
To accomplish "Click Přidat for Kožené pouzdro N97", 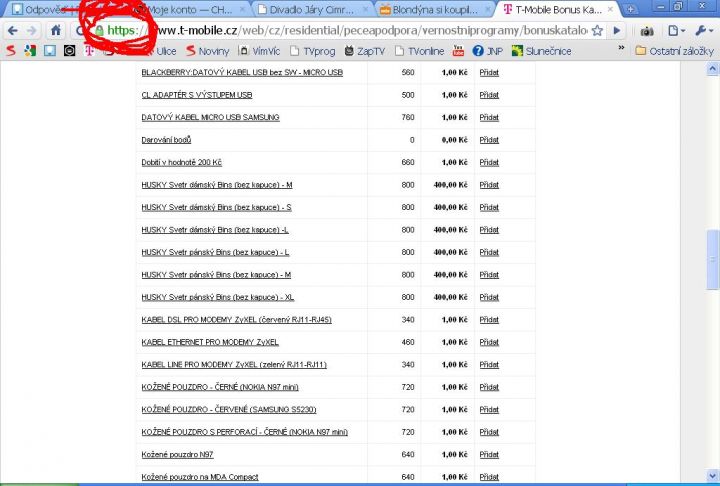I will [x=489, y=455].
